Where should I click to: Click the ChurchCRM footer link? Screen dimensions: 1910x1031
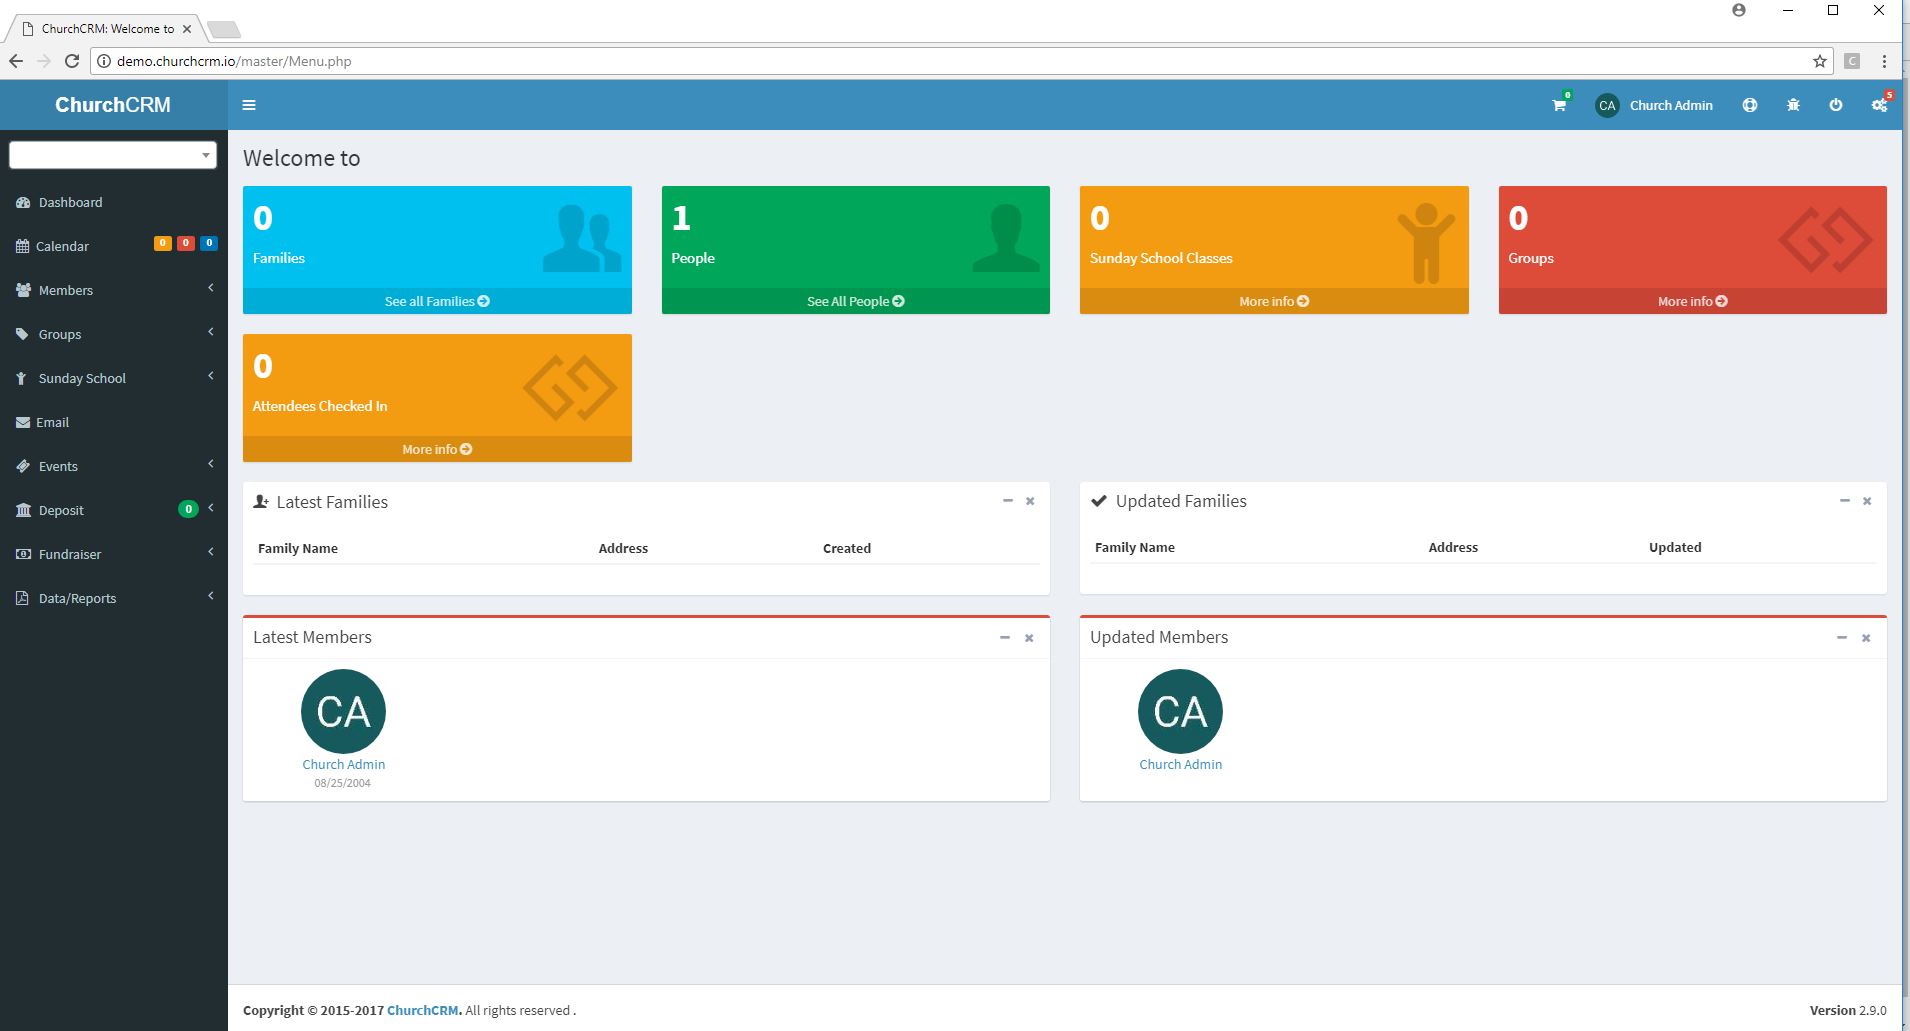(422, 1010)
